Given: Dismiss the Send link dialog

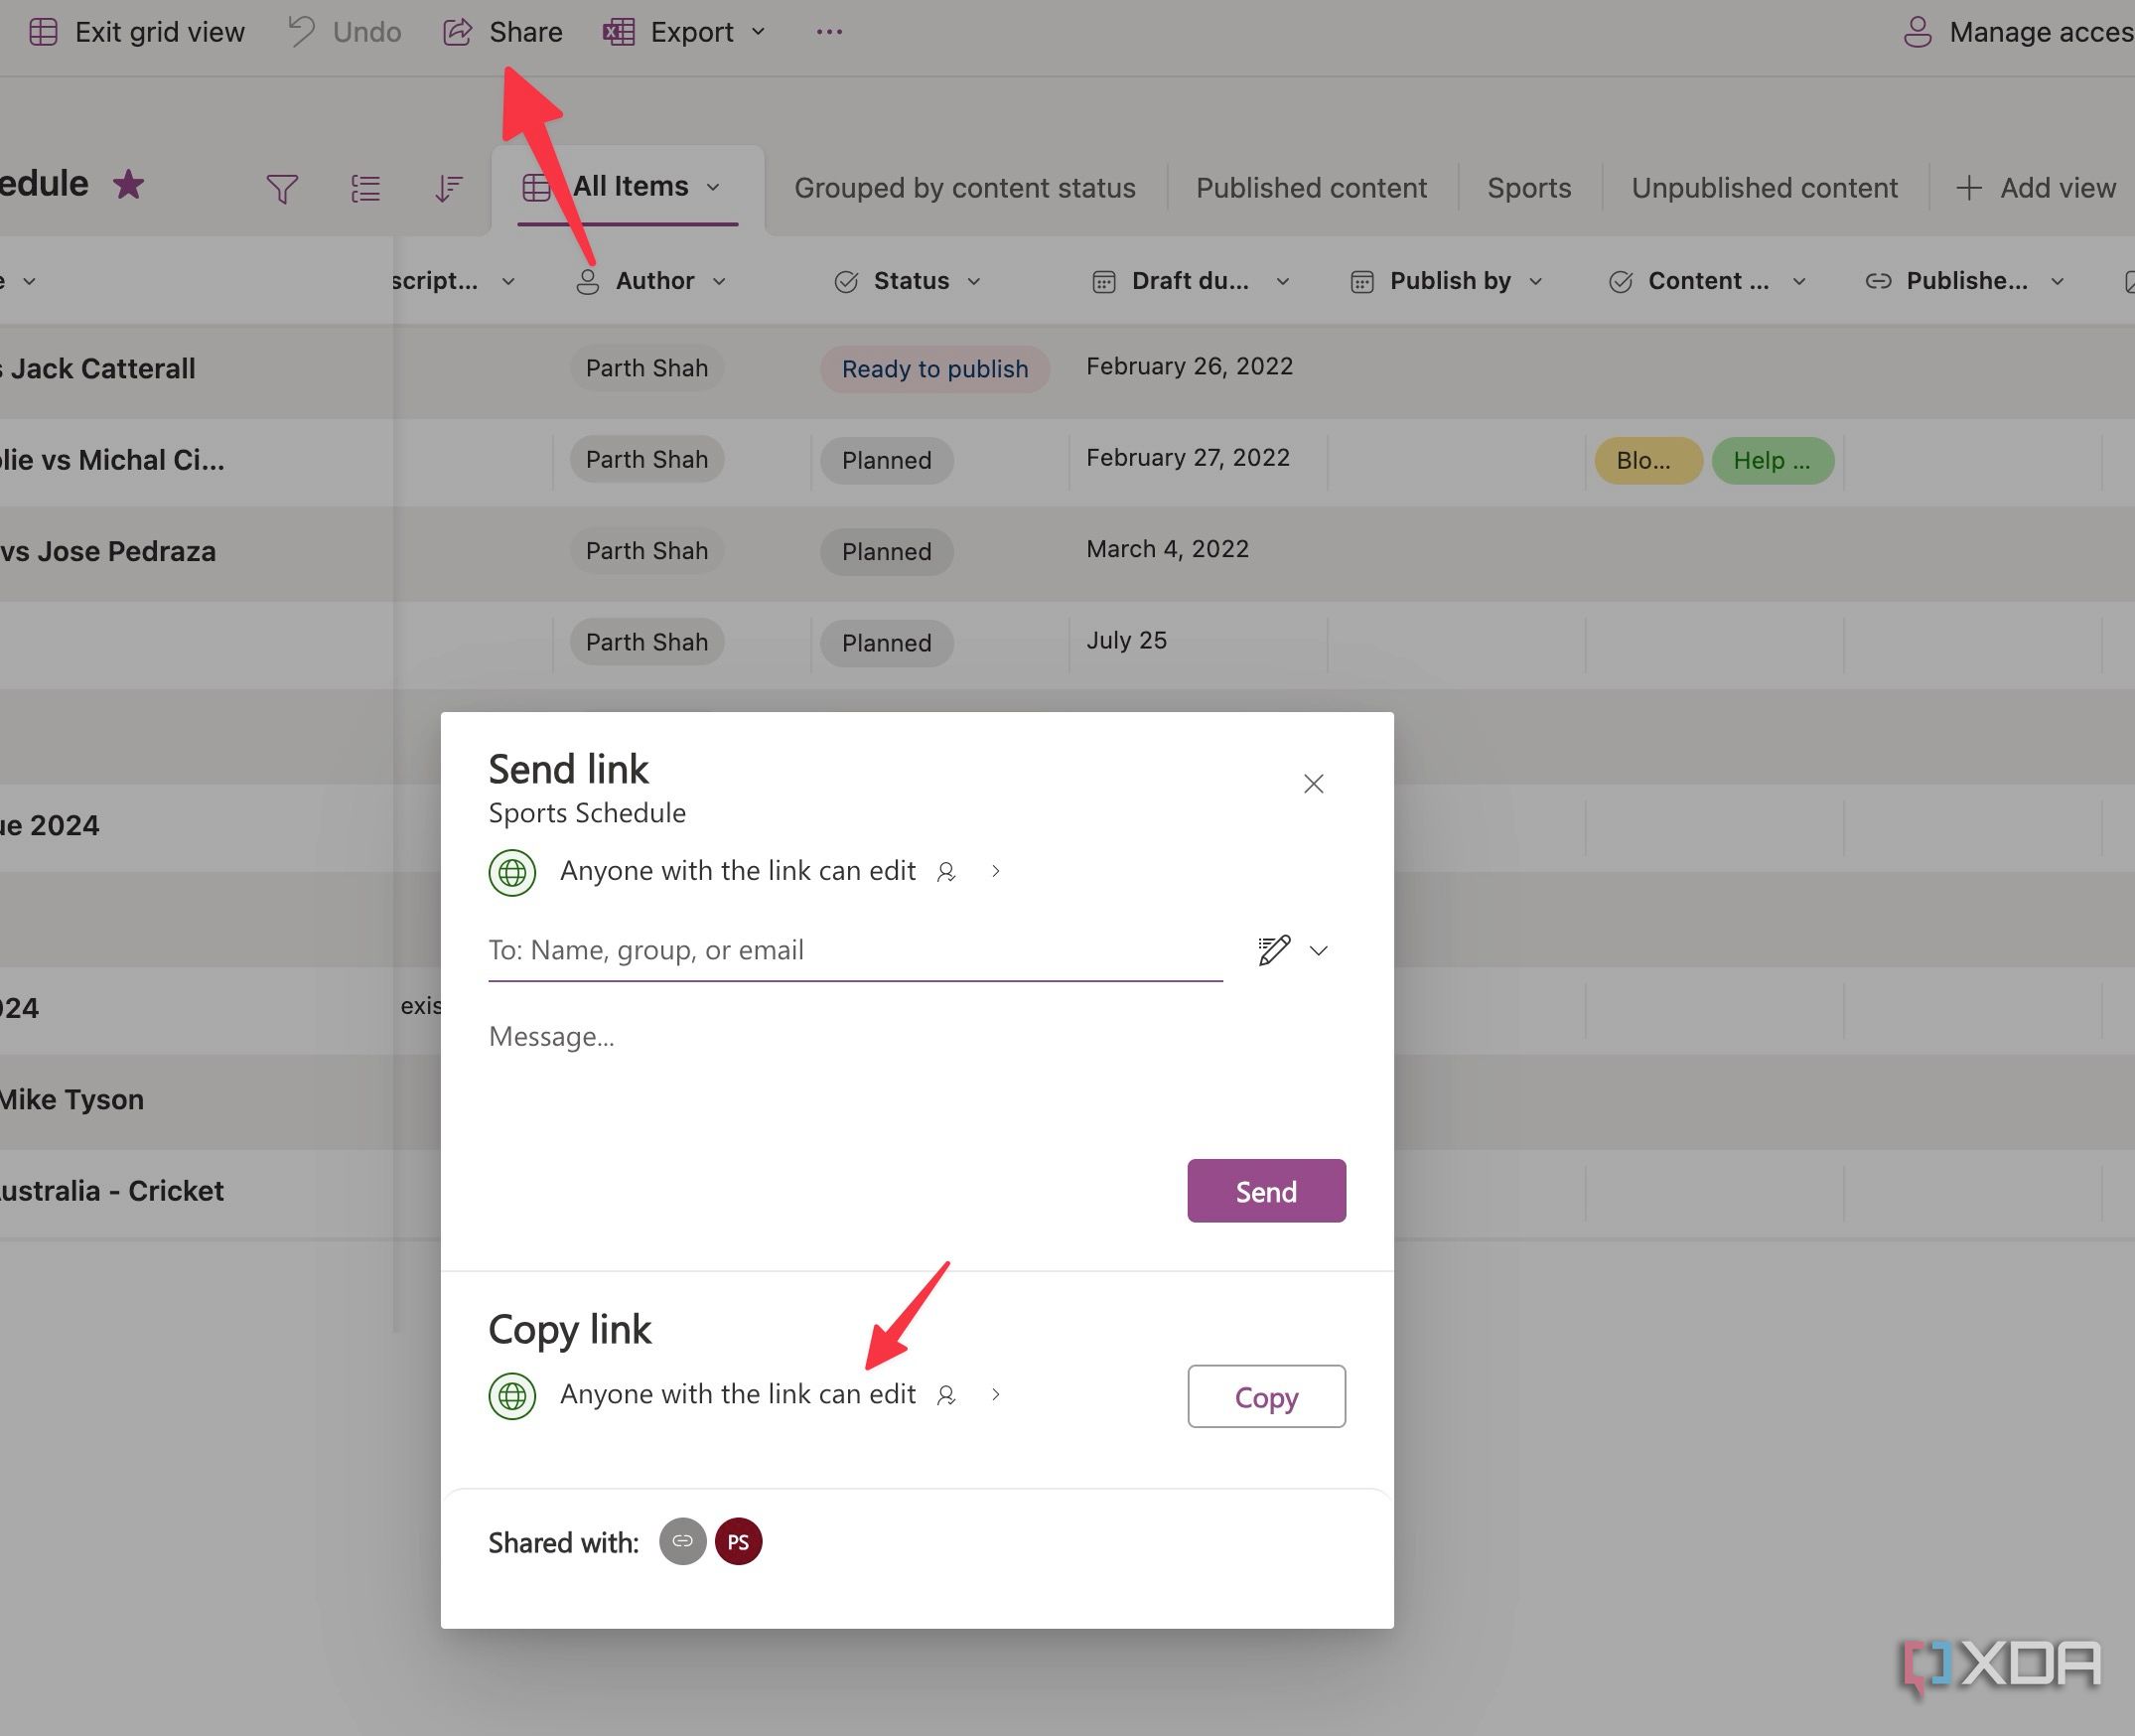Looking at the screenshot, I should (1313, 783).
